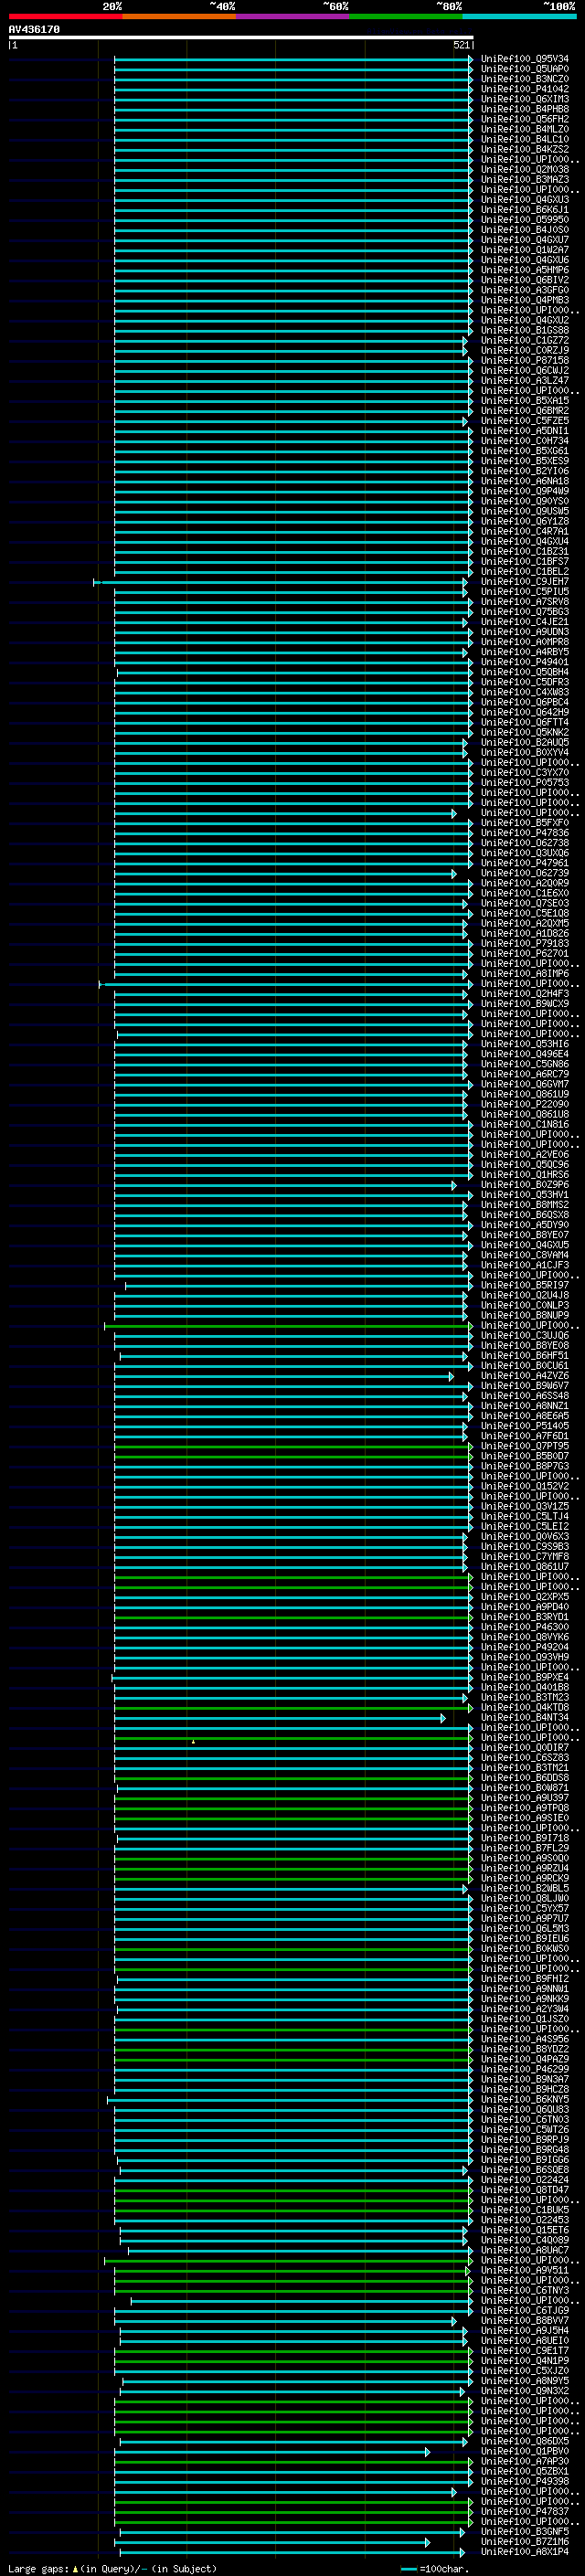585x2576 pixels.
Task: Open UniRef100_P47836 hit
Action: (524, 833)
